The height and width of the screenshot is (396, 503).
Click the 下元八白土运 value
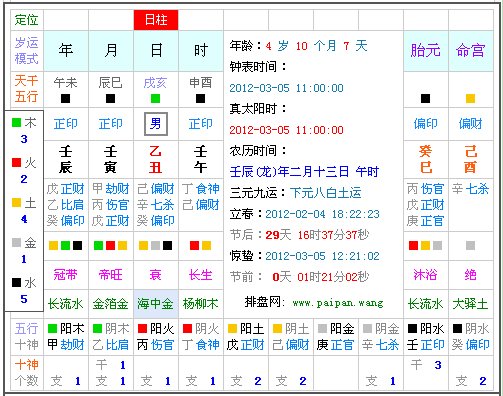coord(326,193)
